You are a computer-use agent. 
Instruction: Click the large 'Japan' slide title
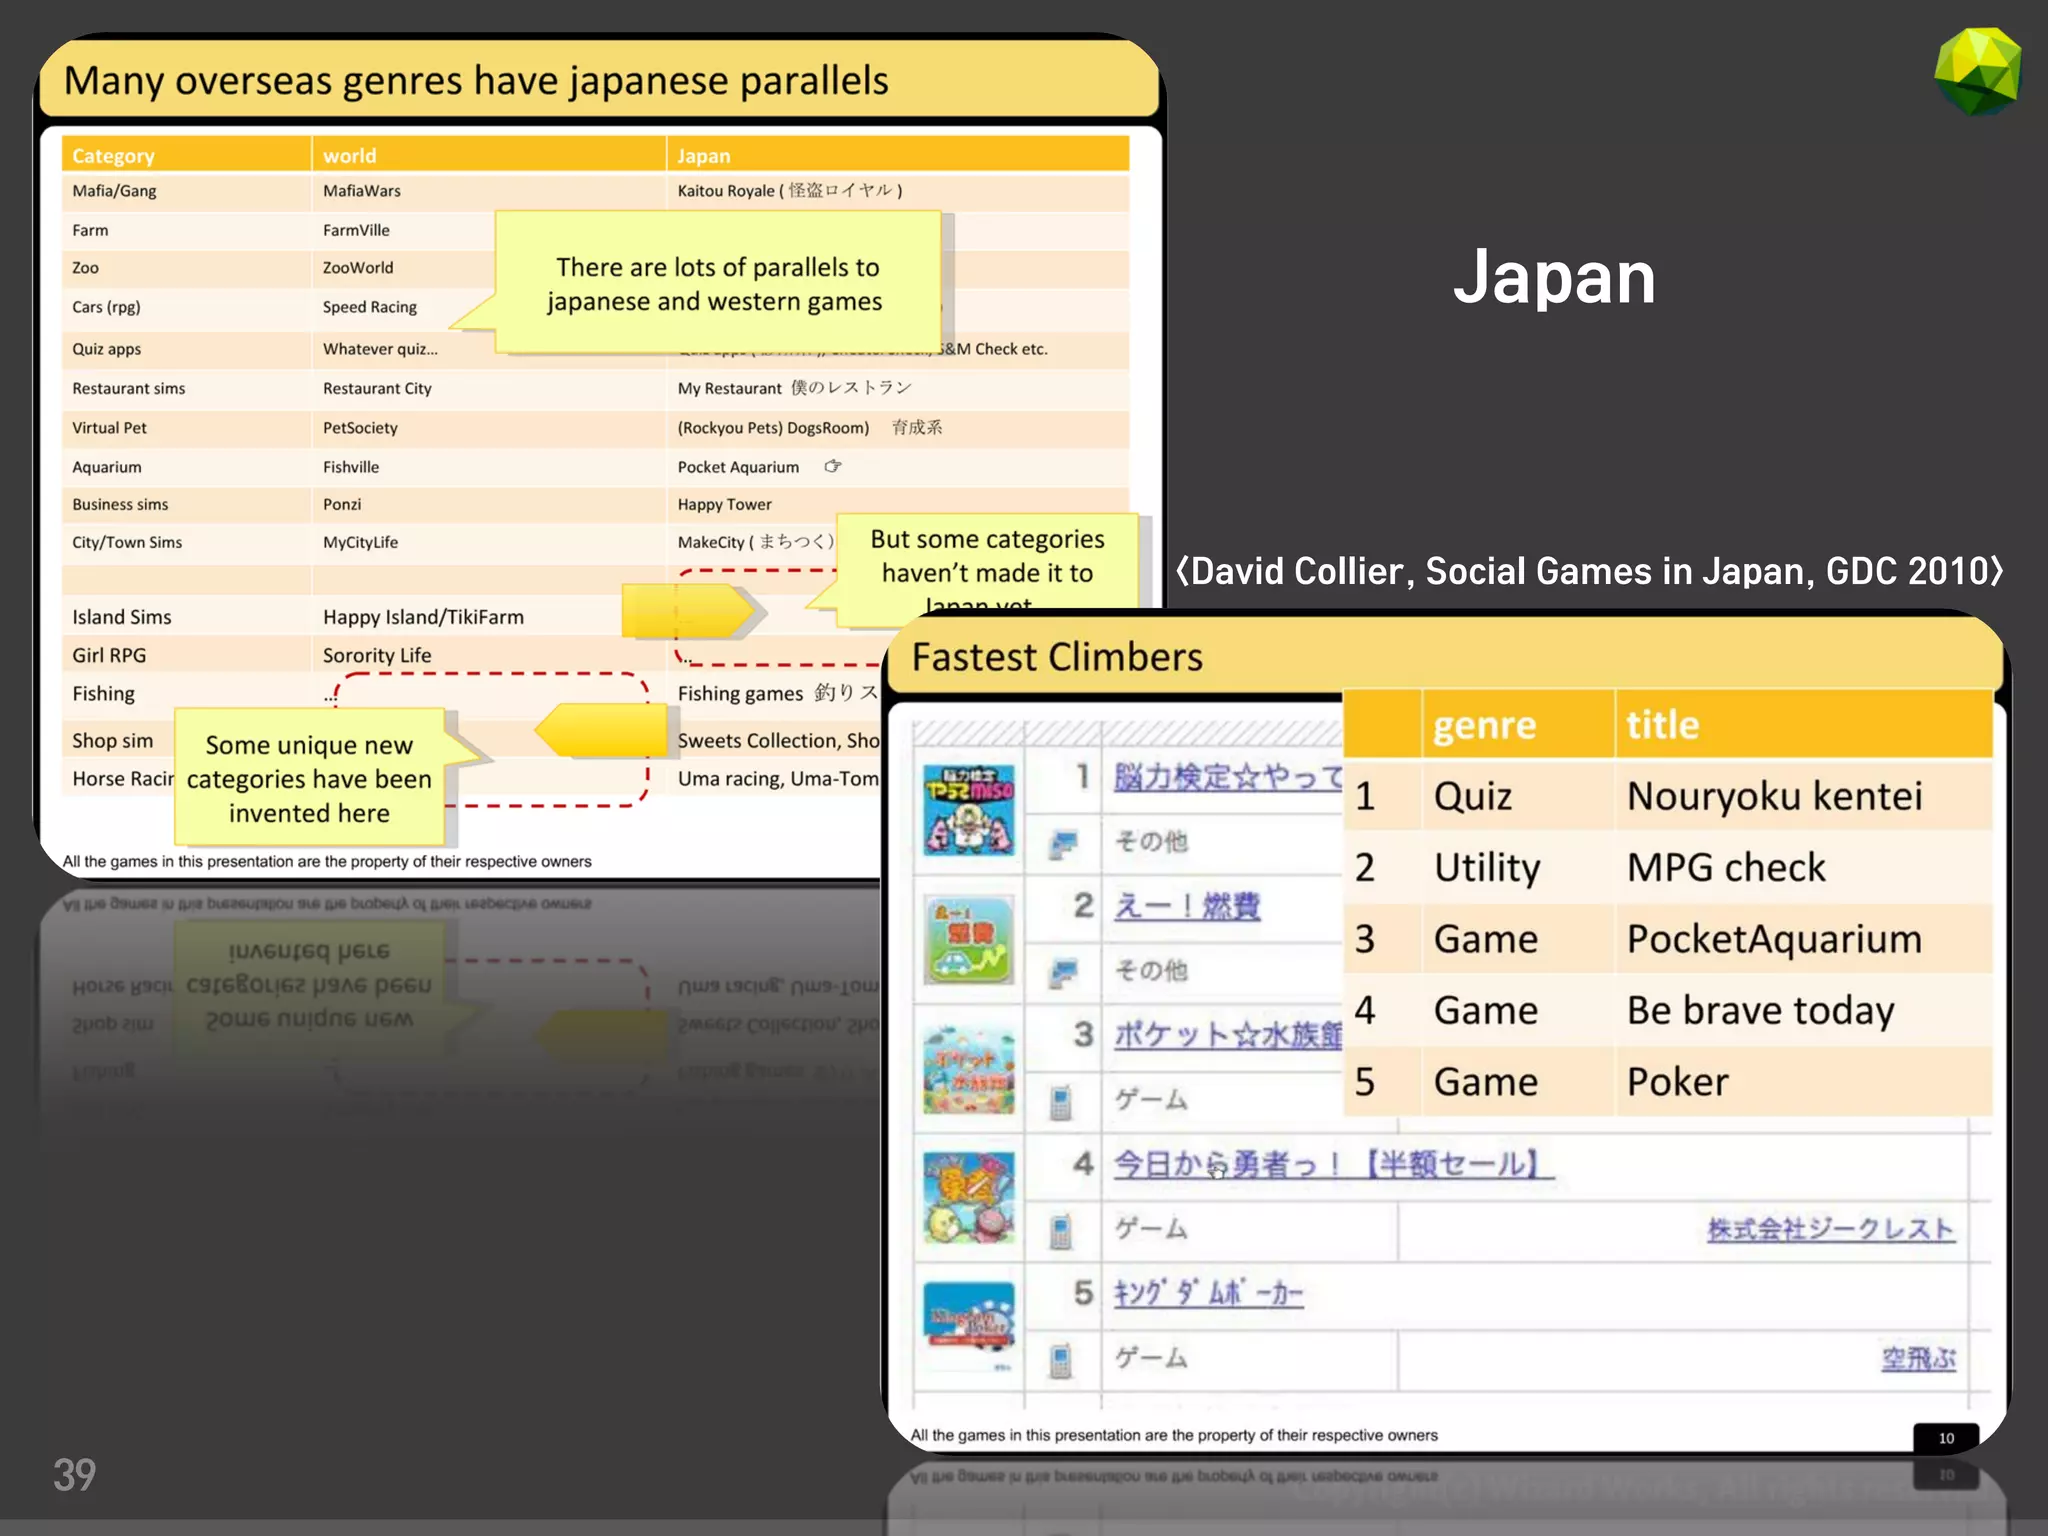coord(1555,277)
